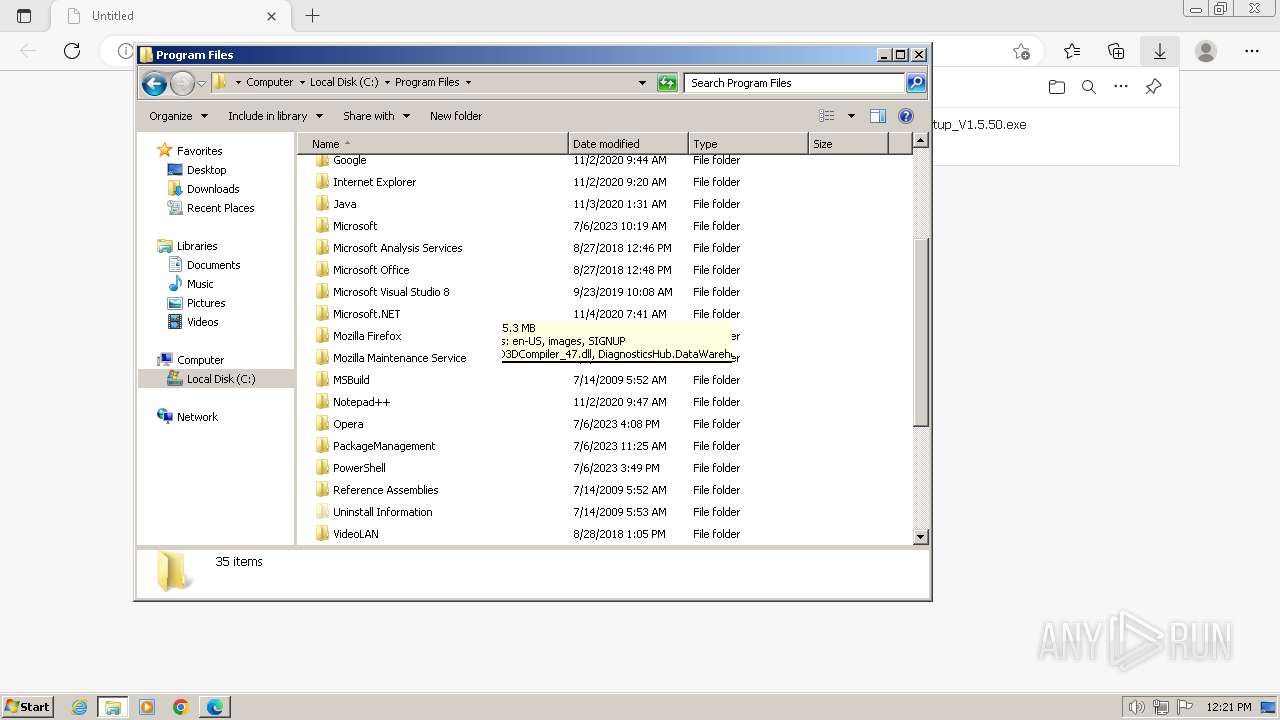
Task: Sort by Date modified column
Action: [x=628, y=144]
